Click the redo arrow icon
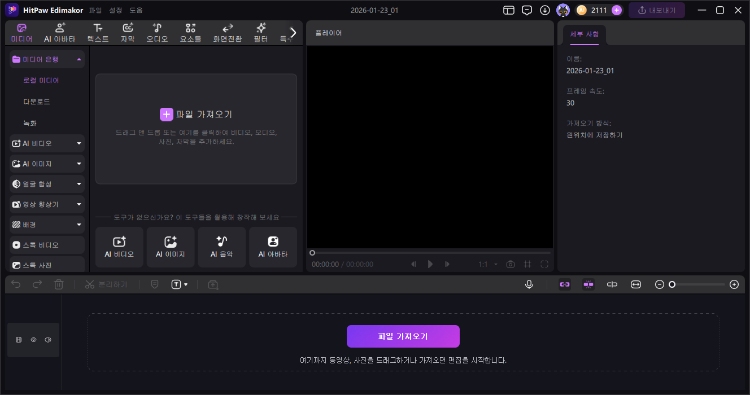Image resolution: width=750 pixels, height=395 pixels. pos(37,285)
